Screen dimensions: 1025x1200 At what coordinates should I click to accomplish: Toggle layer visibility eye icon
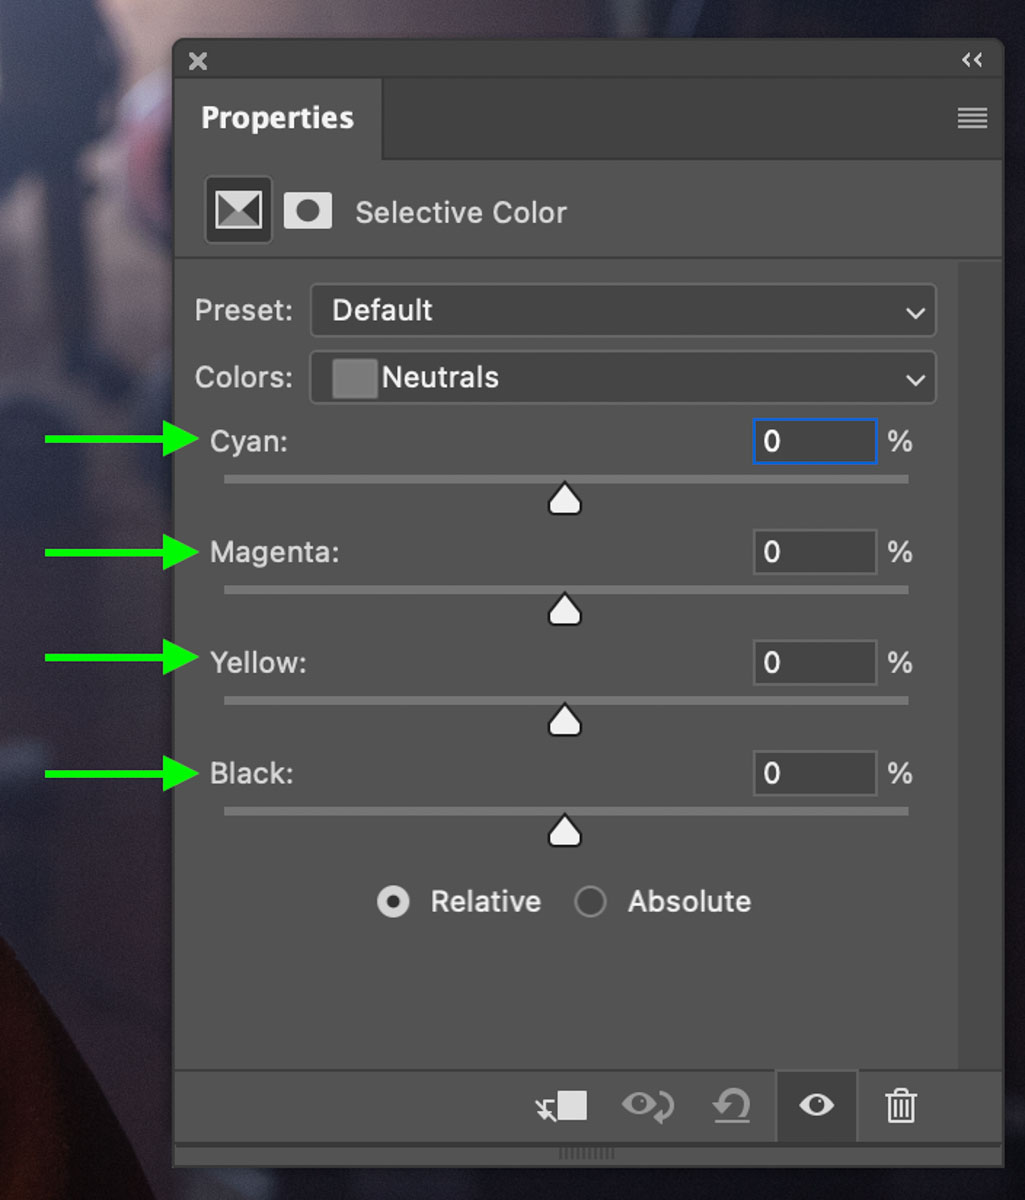coord(816,1105)
